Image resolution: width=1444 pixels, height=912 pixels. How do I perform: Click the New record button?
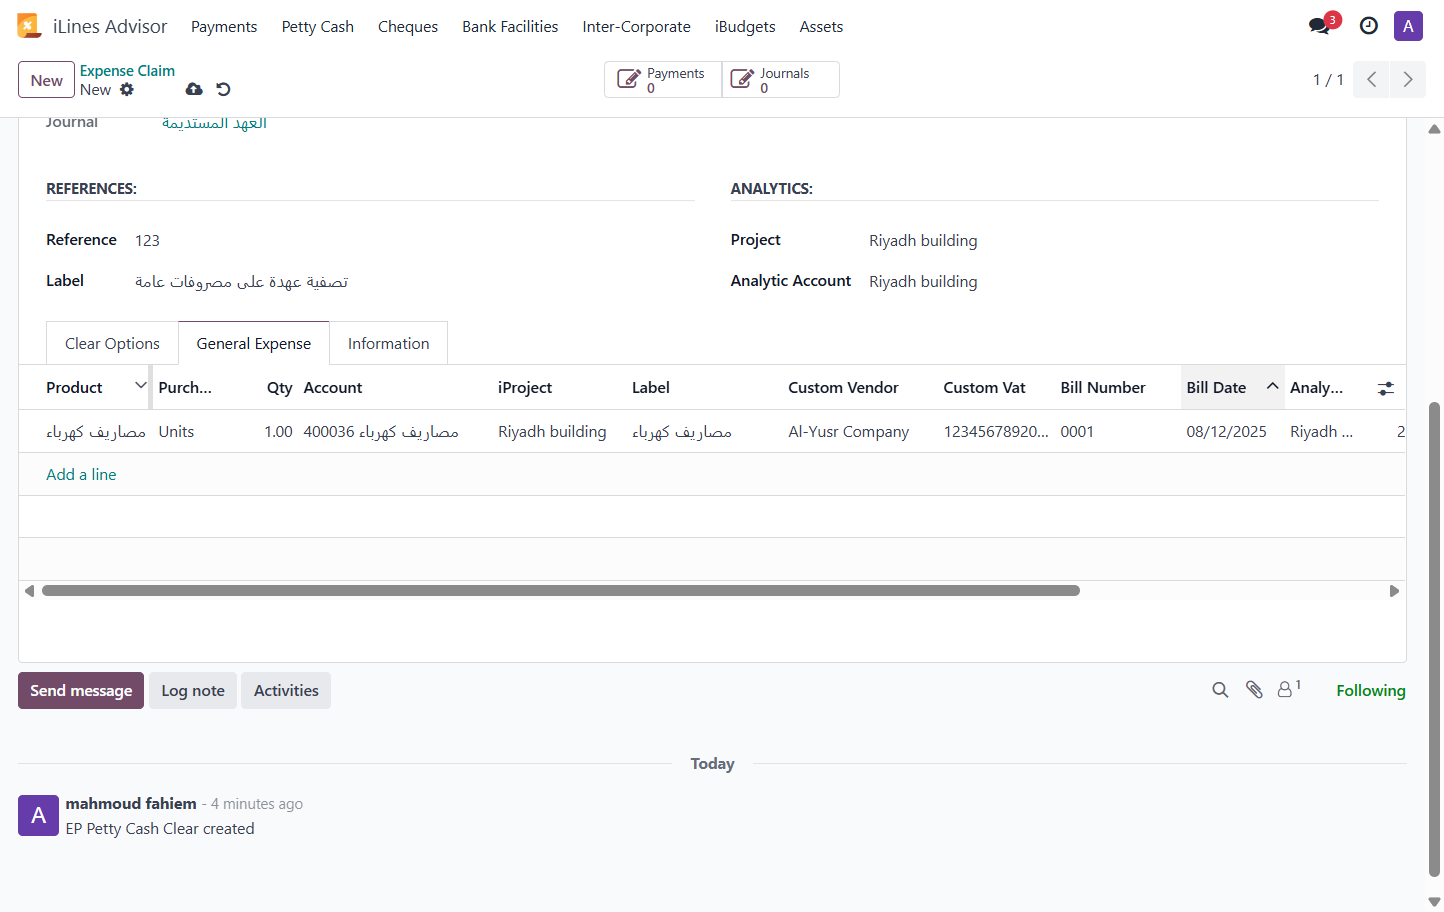46,80
